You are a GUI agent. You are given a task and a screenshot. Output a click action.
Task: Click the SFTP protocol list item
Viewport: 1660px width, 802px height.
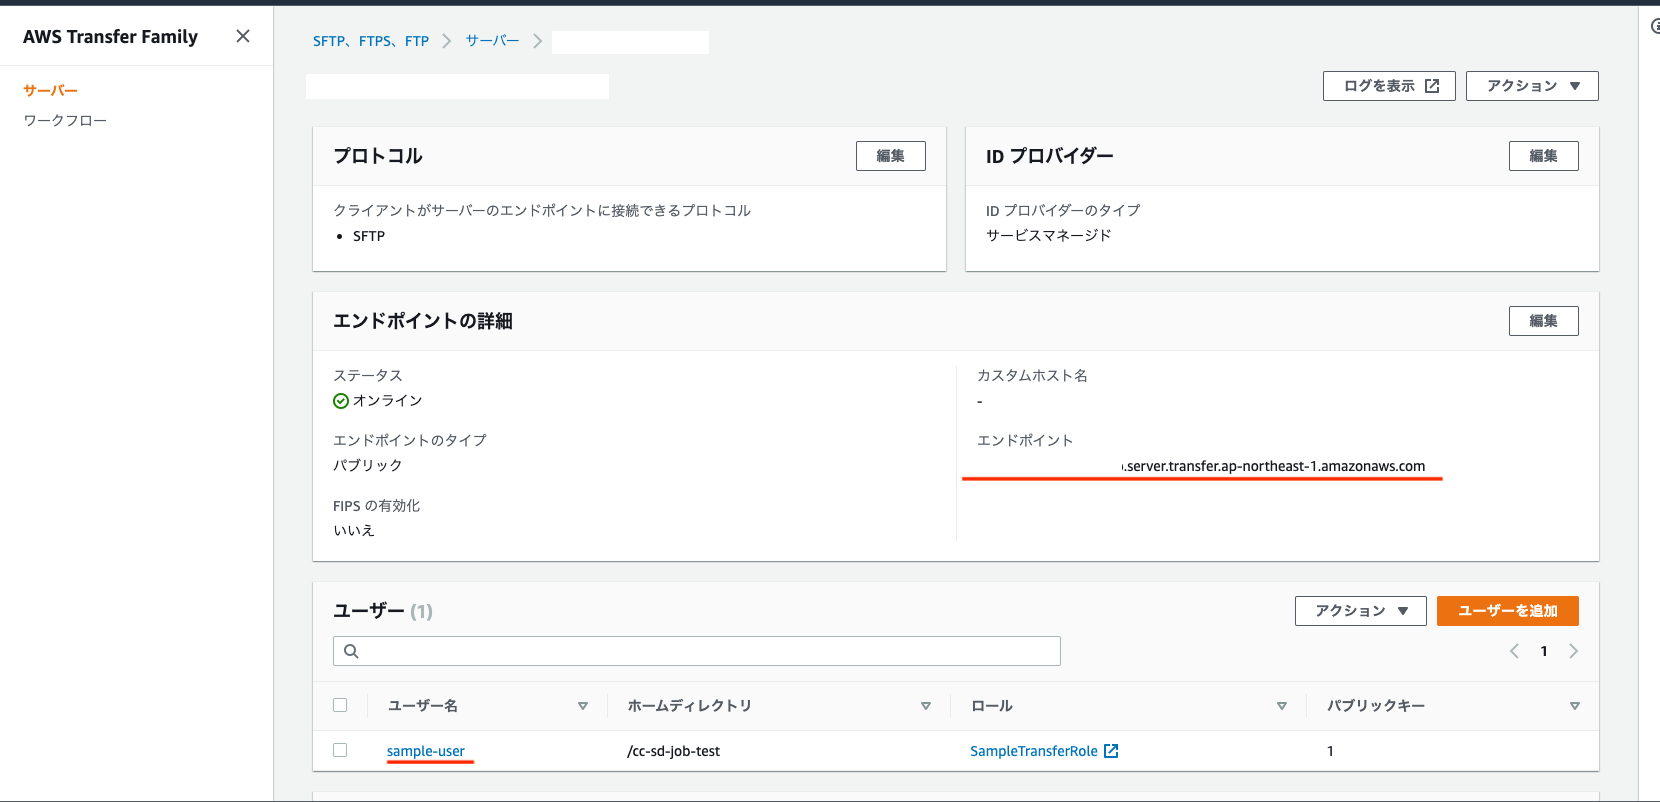pyautogui.click(x=369, y=236)
